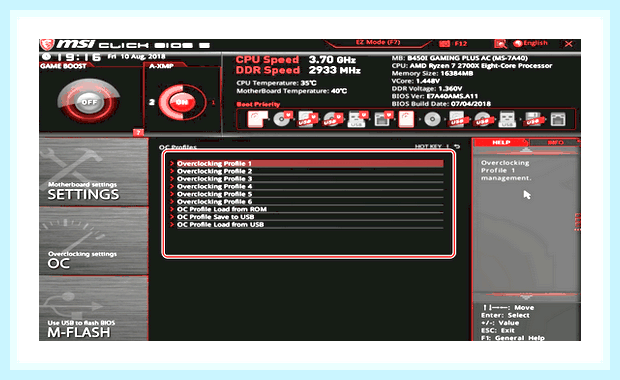Select the badged CD drive boot device
Screen dimensions: 620x380
(282, 119)
